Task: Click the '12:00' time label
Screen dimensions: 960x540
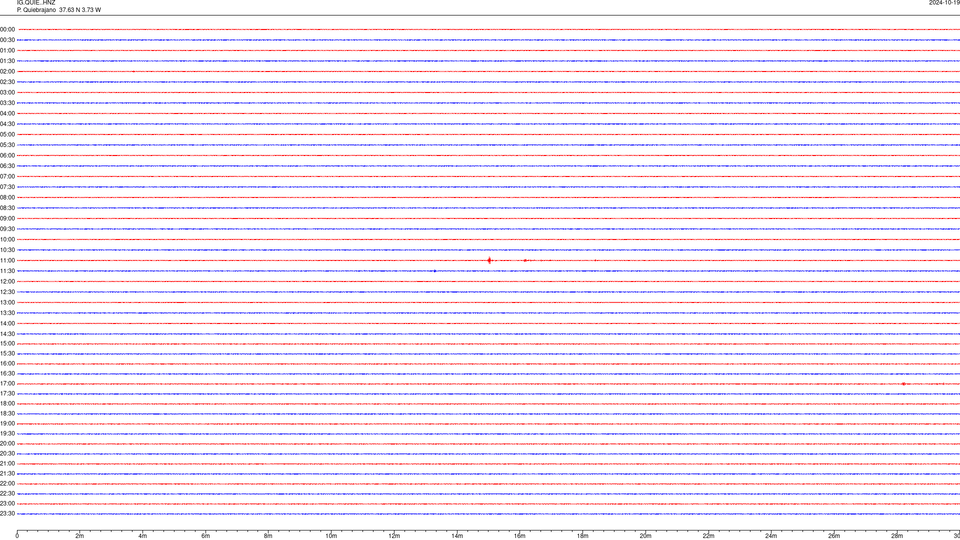Action: (x=7, y=282)
